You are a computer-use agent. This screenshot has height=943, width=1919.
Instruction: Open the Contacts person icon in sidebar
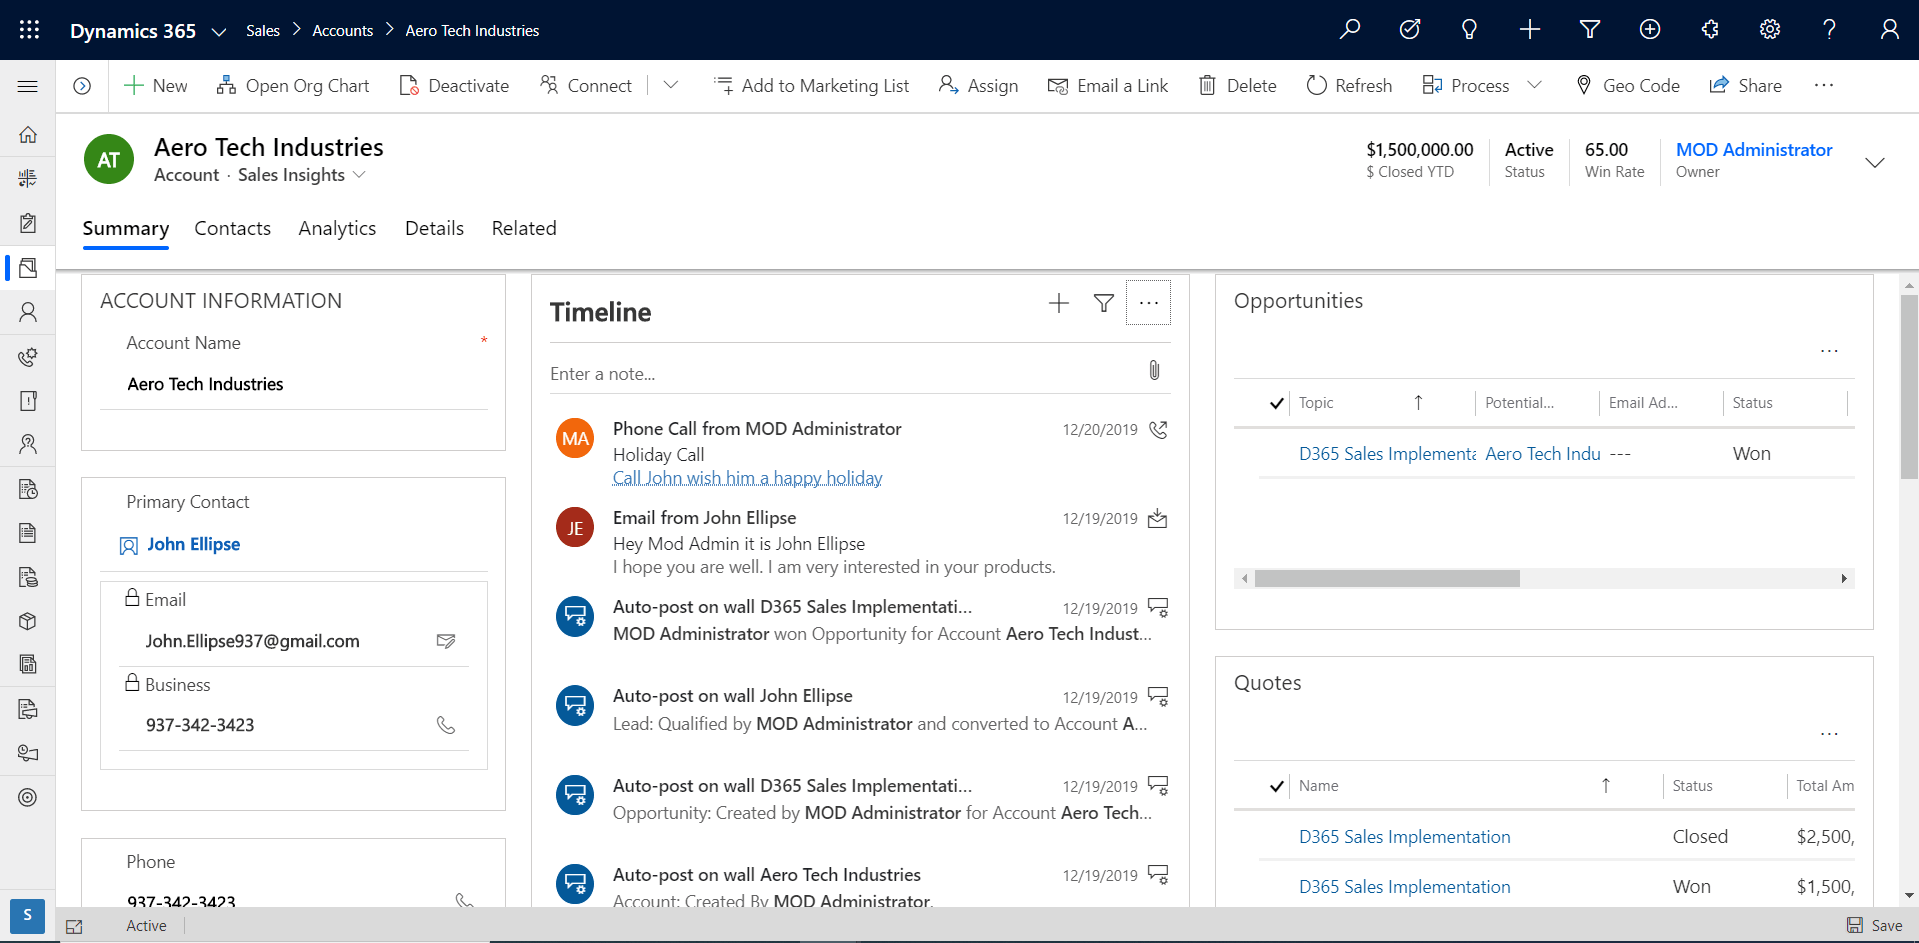pyautogui.click(x=28, y=312)
